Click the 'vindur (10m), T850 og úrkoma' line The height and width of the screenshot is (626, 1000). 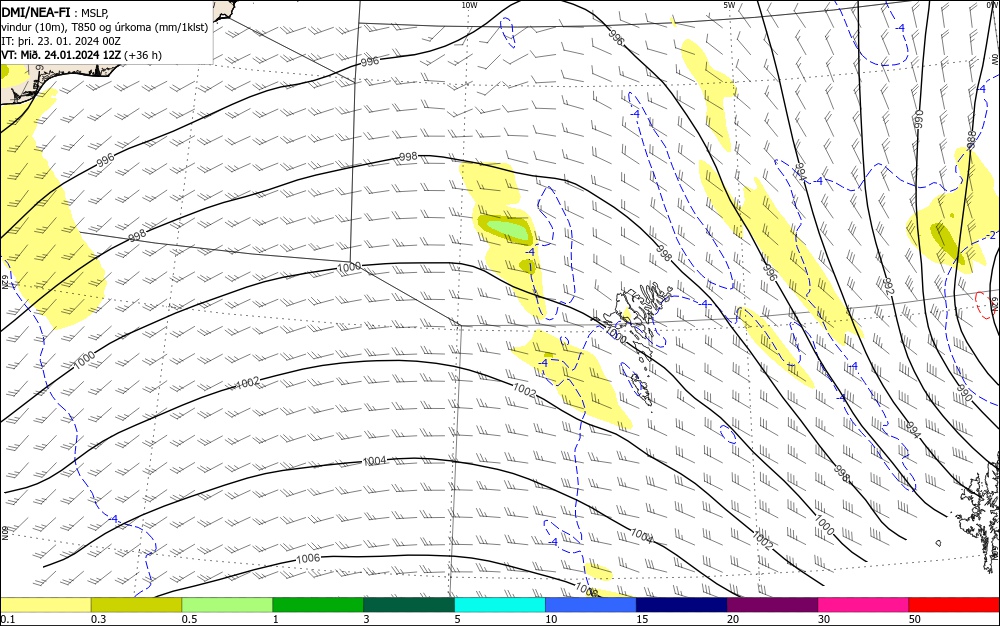coord(105,27)
